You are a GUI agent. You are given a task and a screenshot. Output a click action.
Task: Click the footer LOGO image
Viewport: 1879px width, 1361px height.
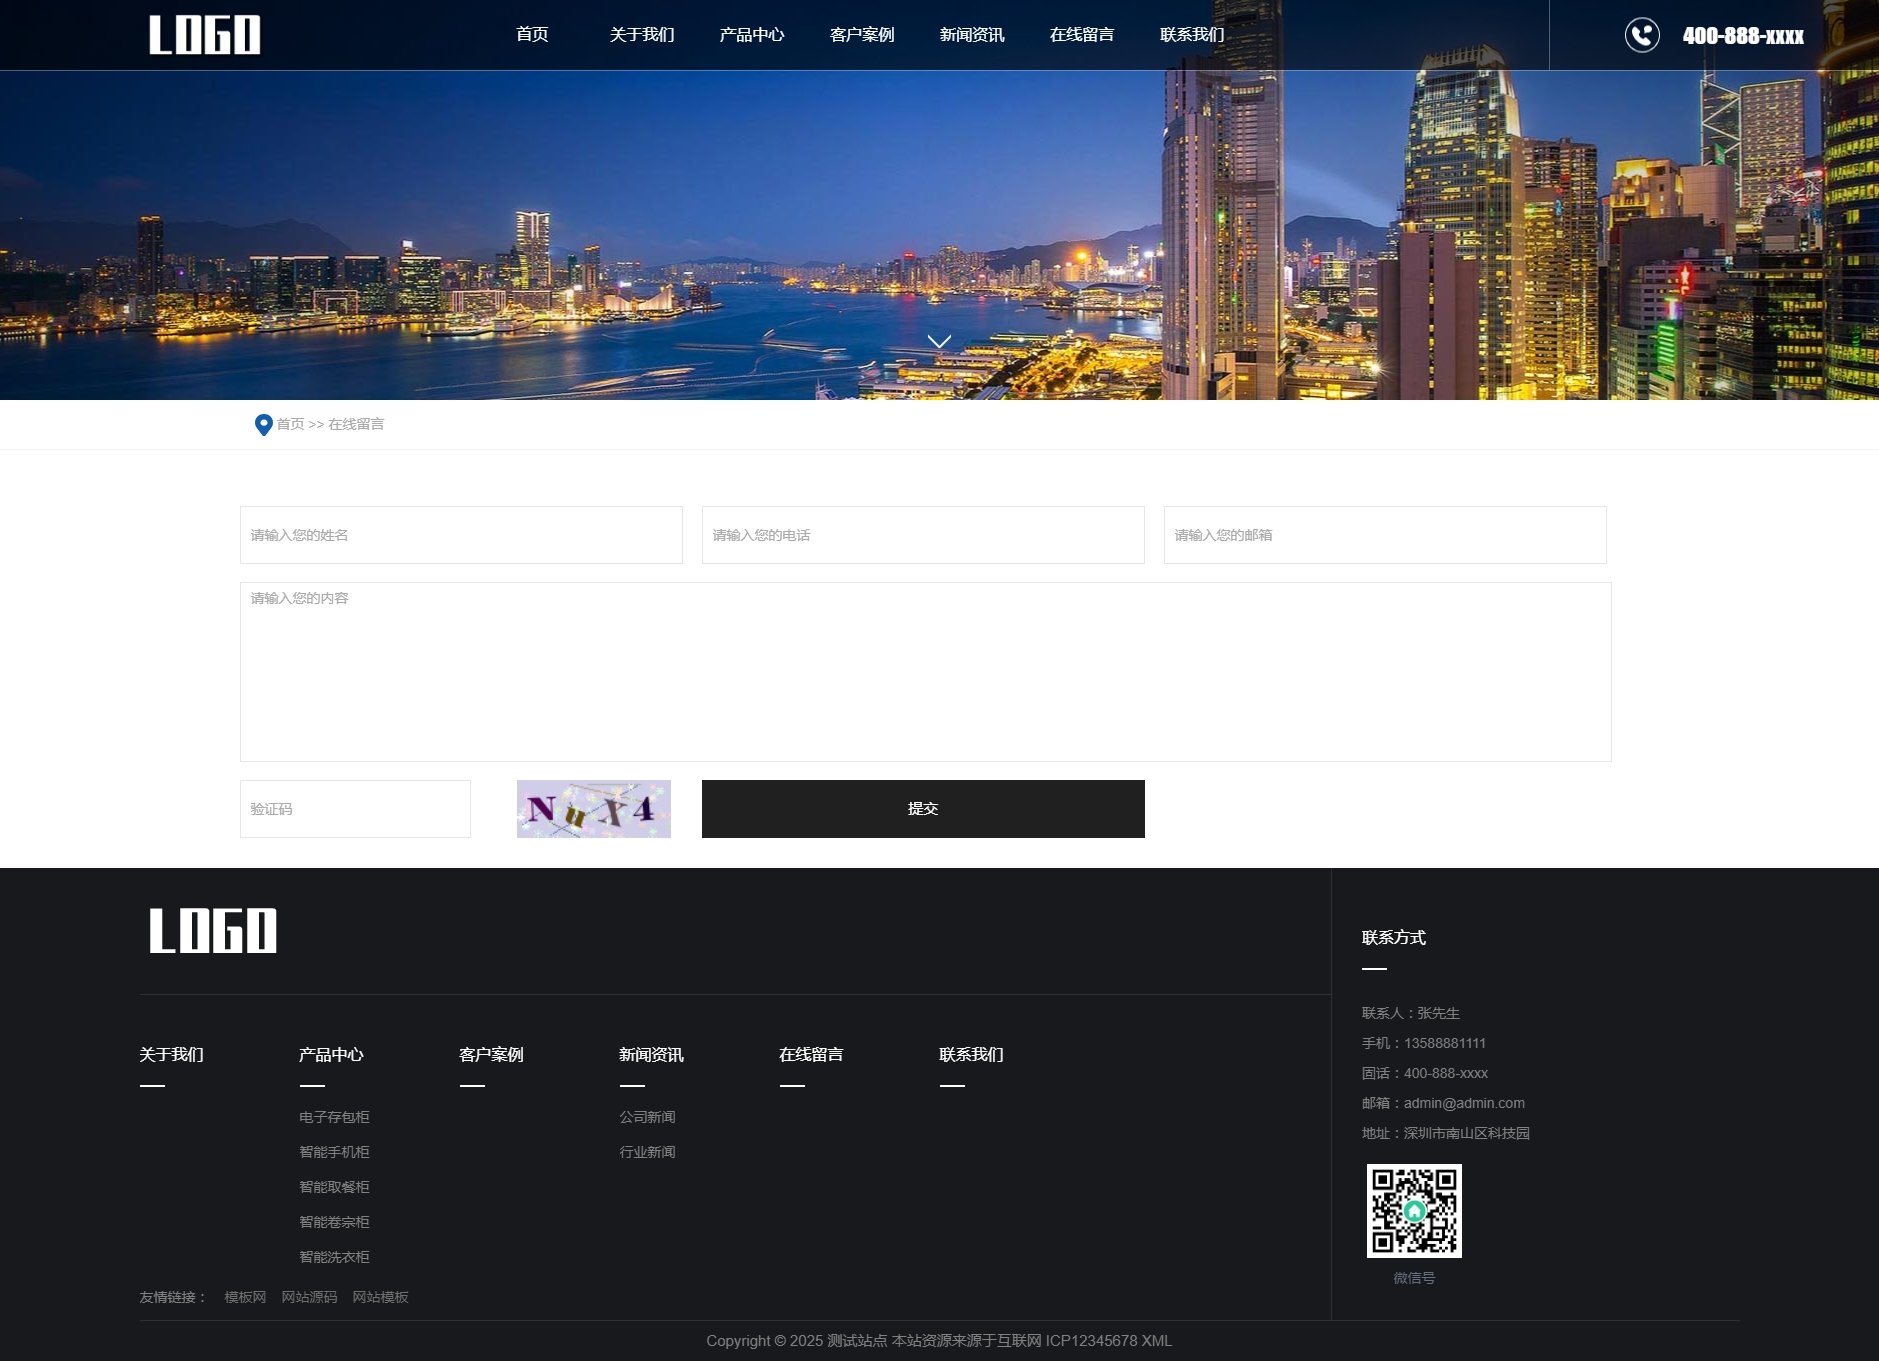pos(213,931)
